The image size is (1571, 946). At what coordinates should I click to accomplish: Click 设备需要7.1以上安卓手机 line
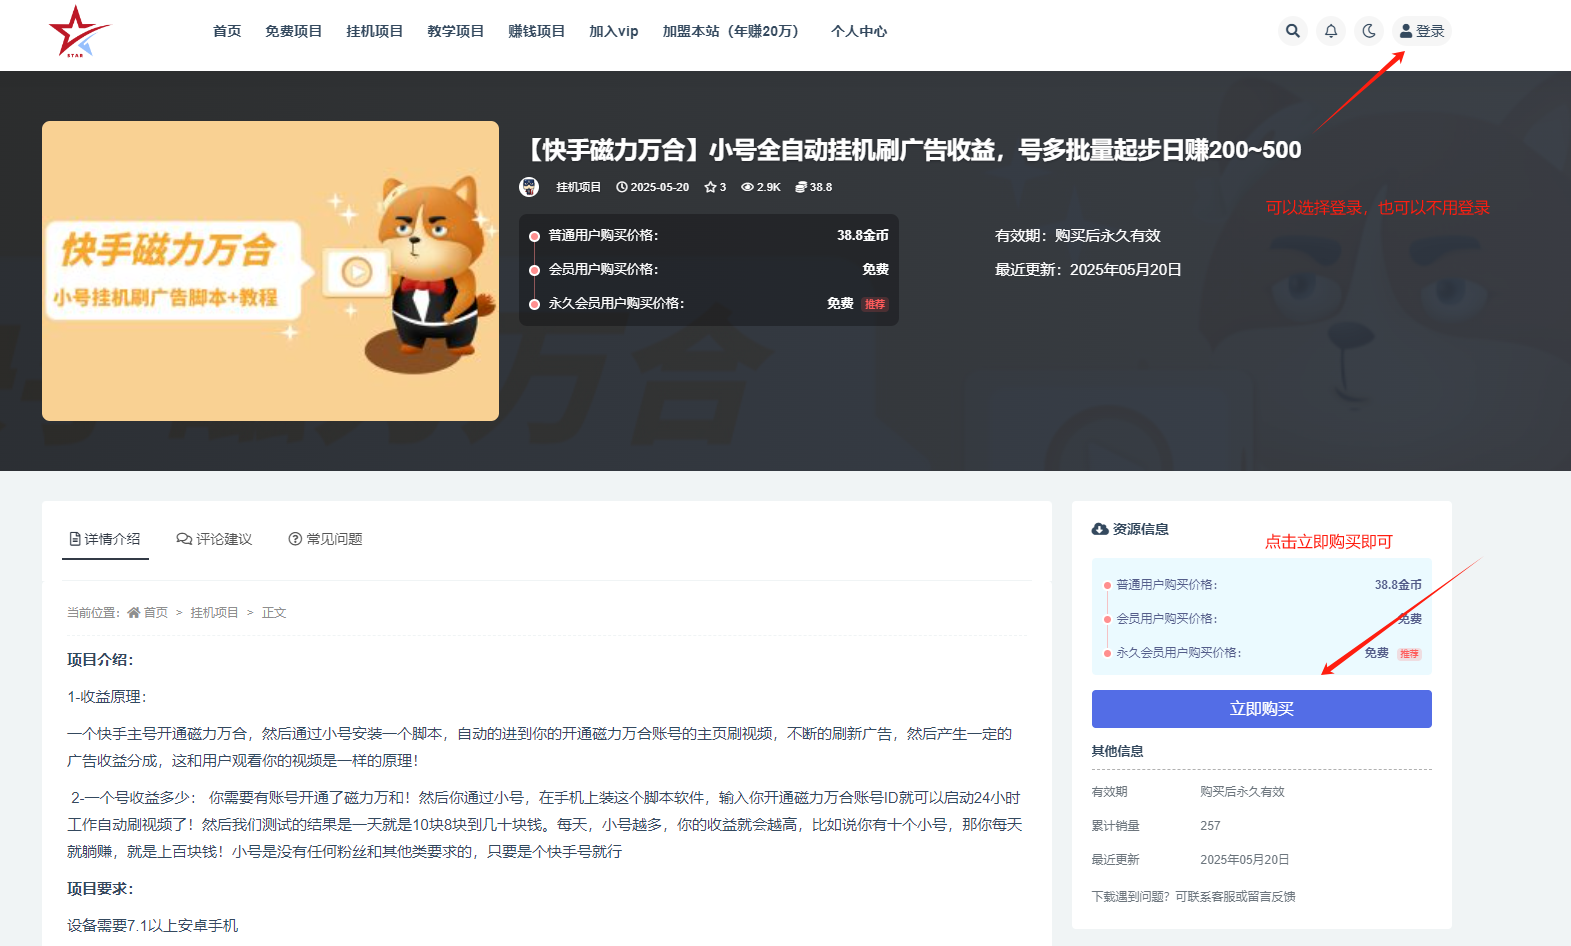point(153,925)
